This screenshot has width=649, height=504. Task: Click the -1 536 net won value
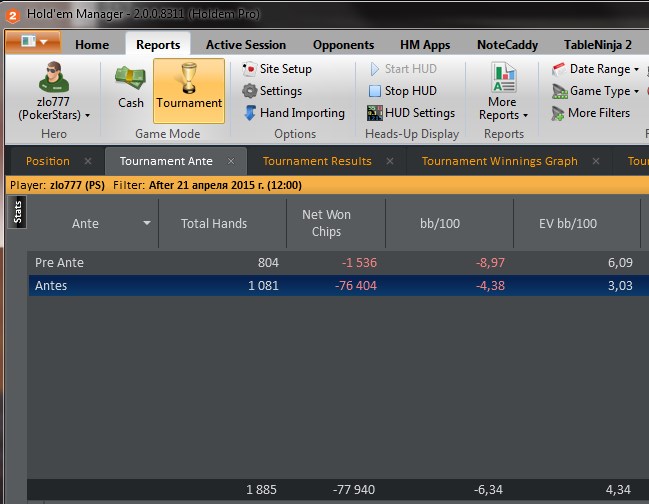359,262
